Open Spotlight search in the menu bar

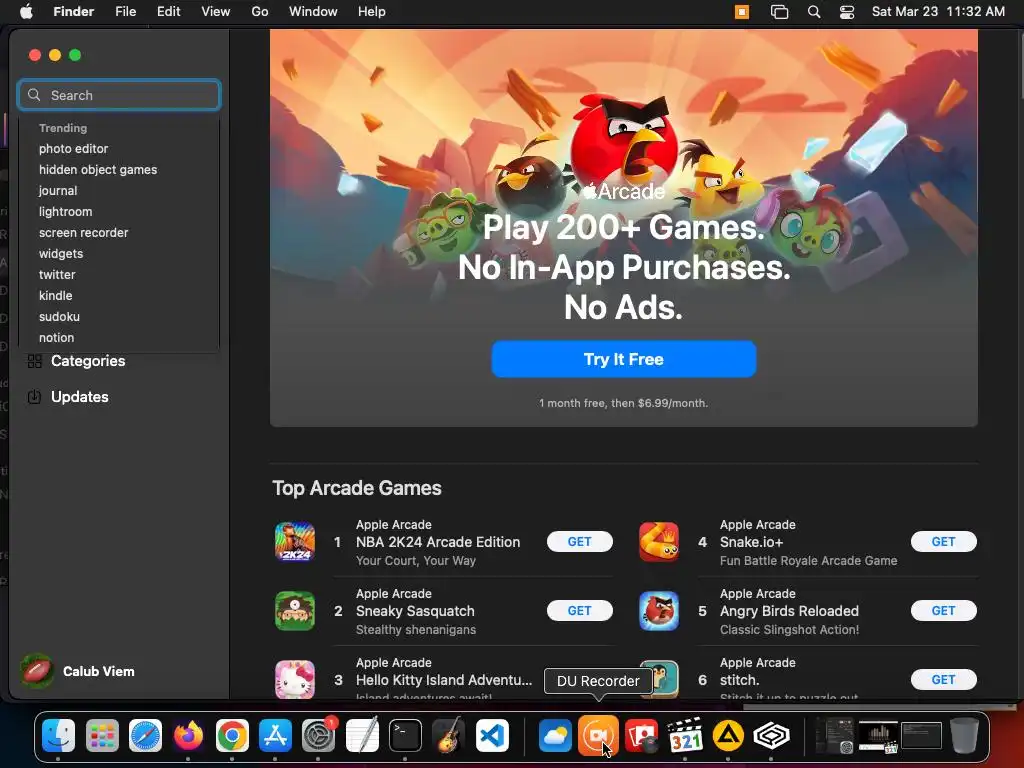(814, 12)
